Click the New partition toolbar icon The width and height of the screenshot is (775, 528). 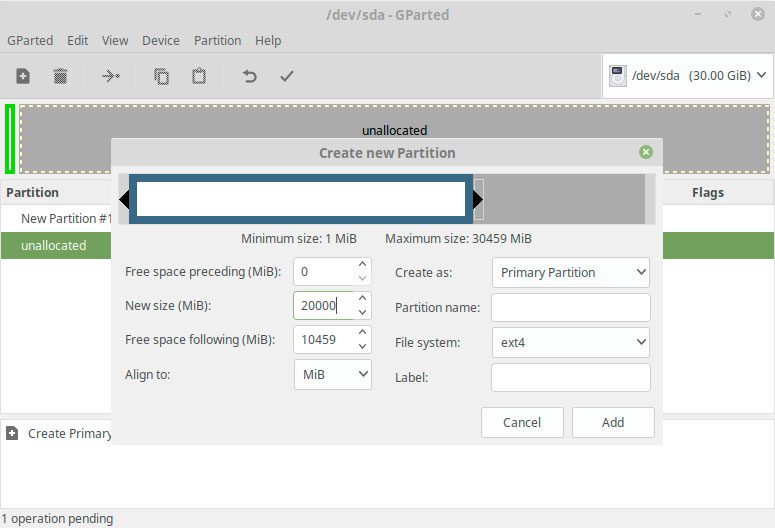(23, 76)
